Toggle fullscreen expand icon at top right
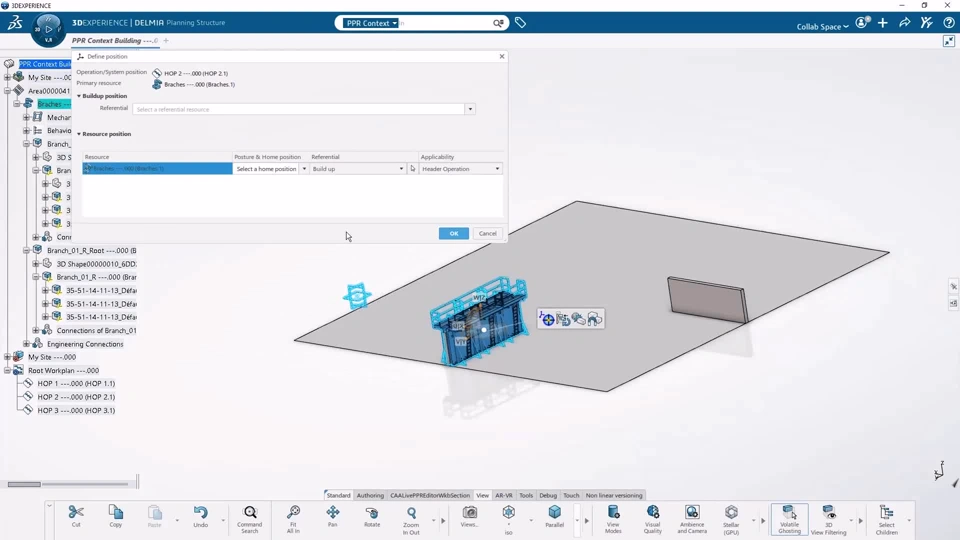This screenshot has height=540, width=960. click(949, 41)
